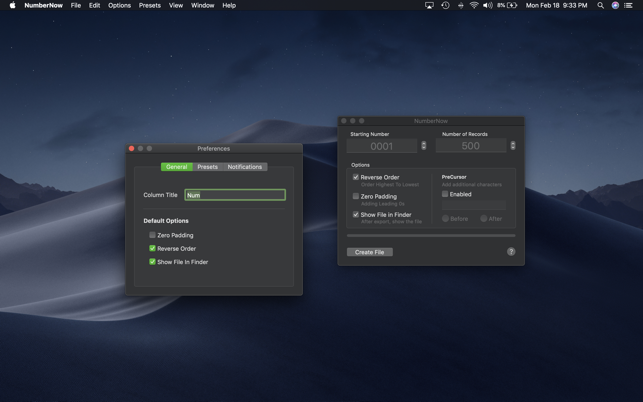Select the After radio button
The image size is (643, 402).
tap(484, 219)
